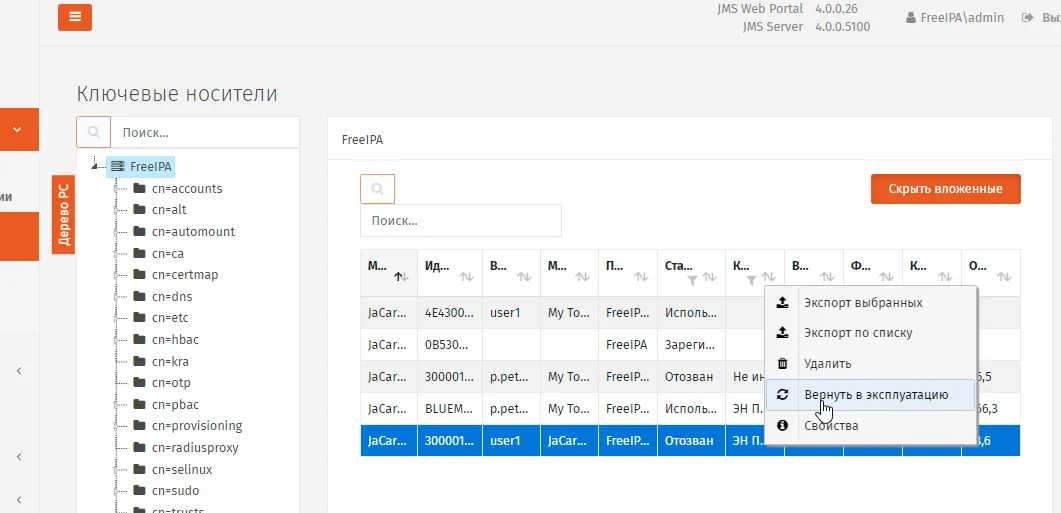Expand the cn=accounts tree node
1061x513 pixels.
tap(116, 189)
